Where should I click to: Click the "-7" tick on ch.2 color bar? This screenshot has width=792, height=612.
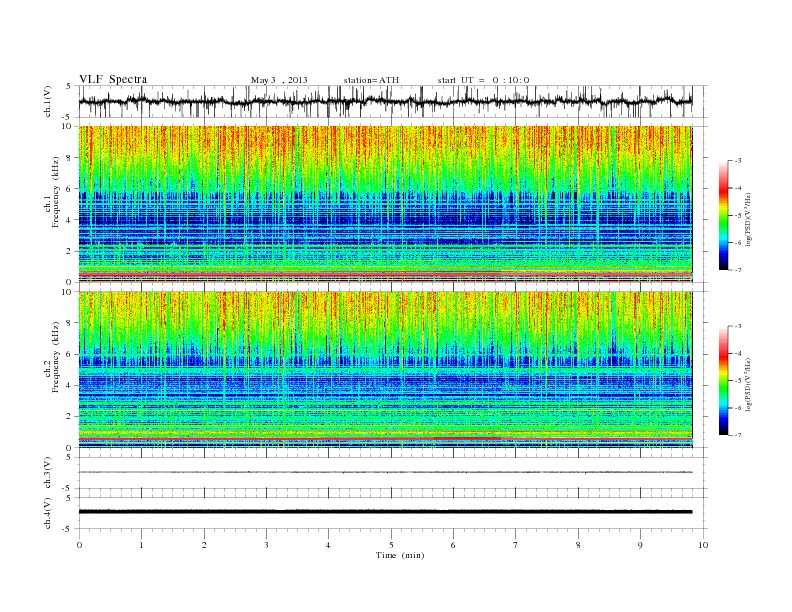(x=738, y=435)
